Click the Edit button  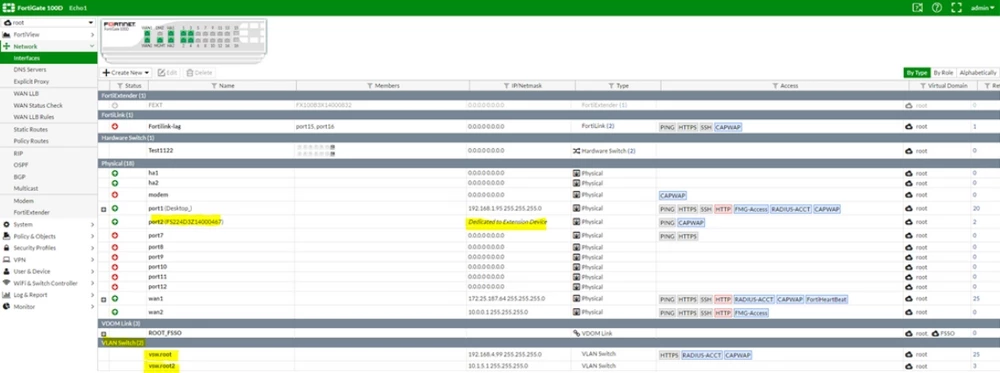[167, 73]
